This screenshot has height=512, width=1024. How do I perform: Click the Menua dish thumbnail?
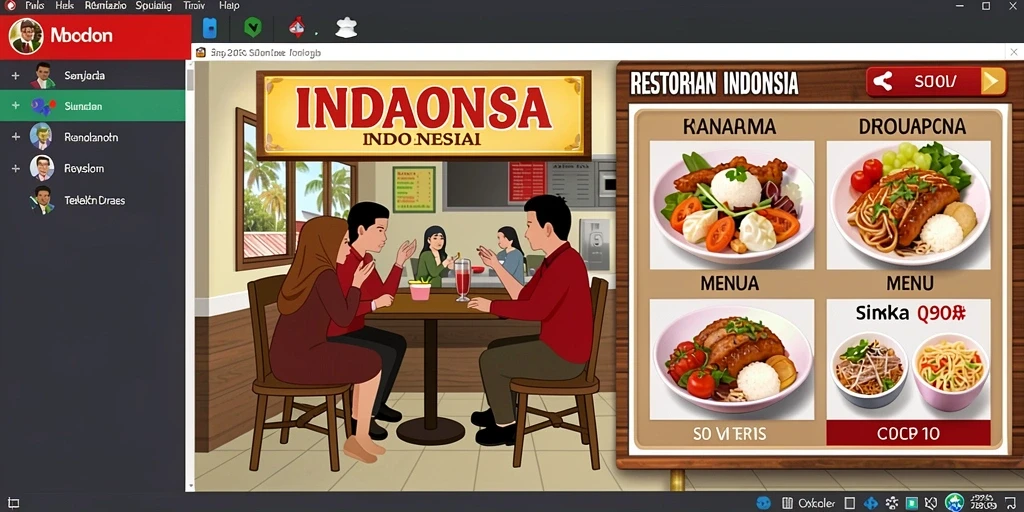(x=731, y=359)
